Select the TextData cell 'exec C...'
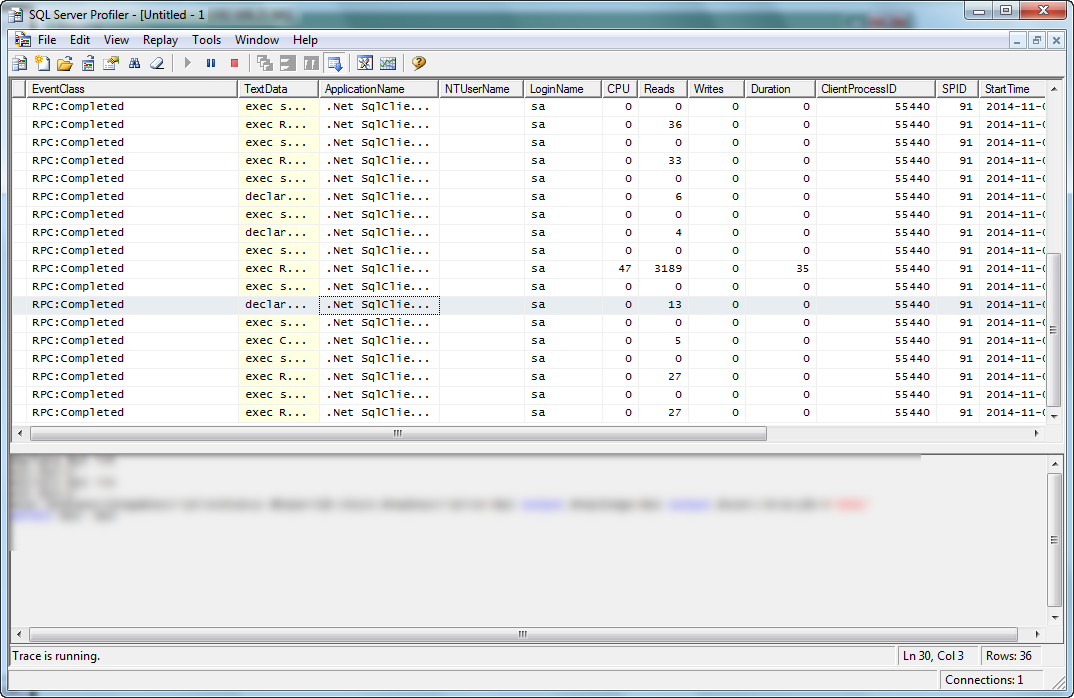Viewport: 1074px width, 698px height. (278, 340)
